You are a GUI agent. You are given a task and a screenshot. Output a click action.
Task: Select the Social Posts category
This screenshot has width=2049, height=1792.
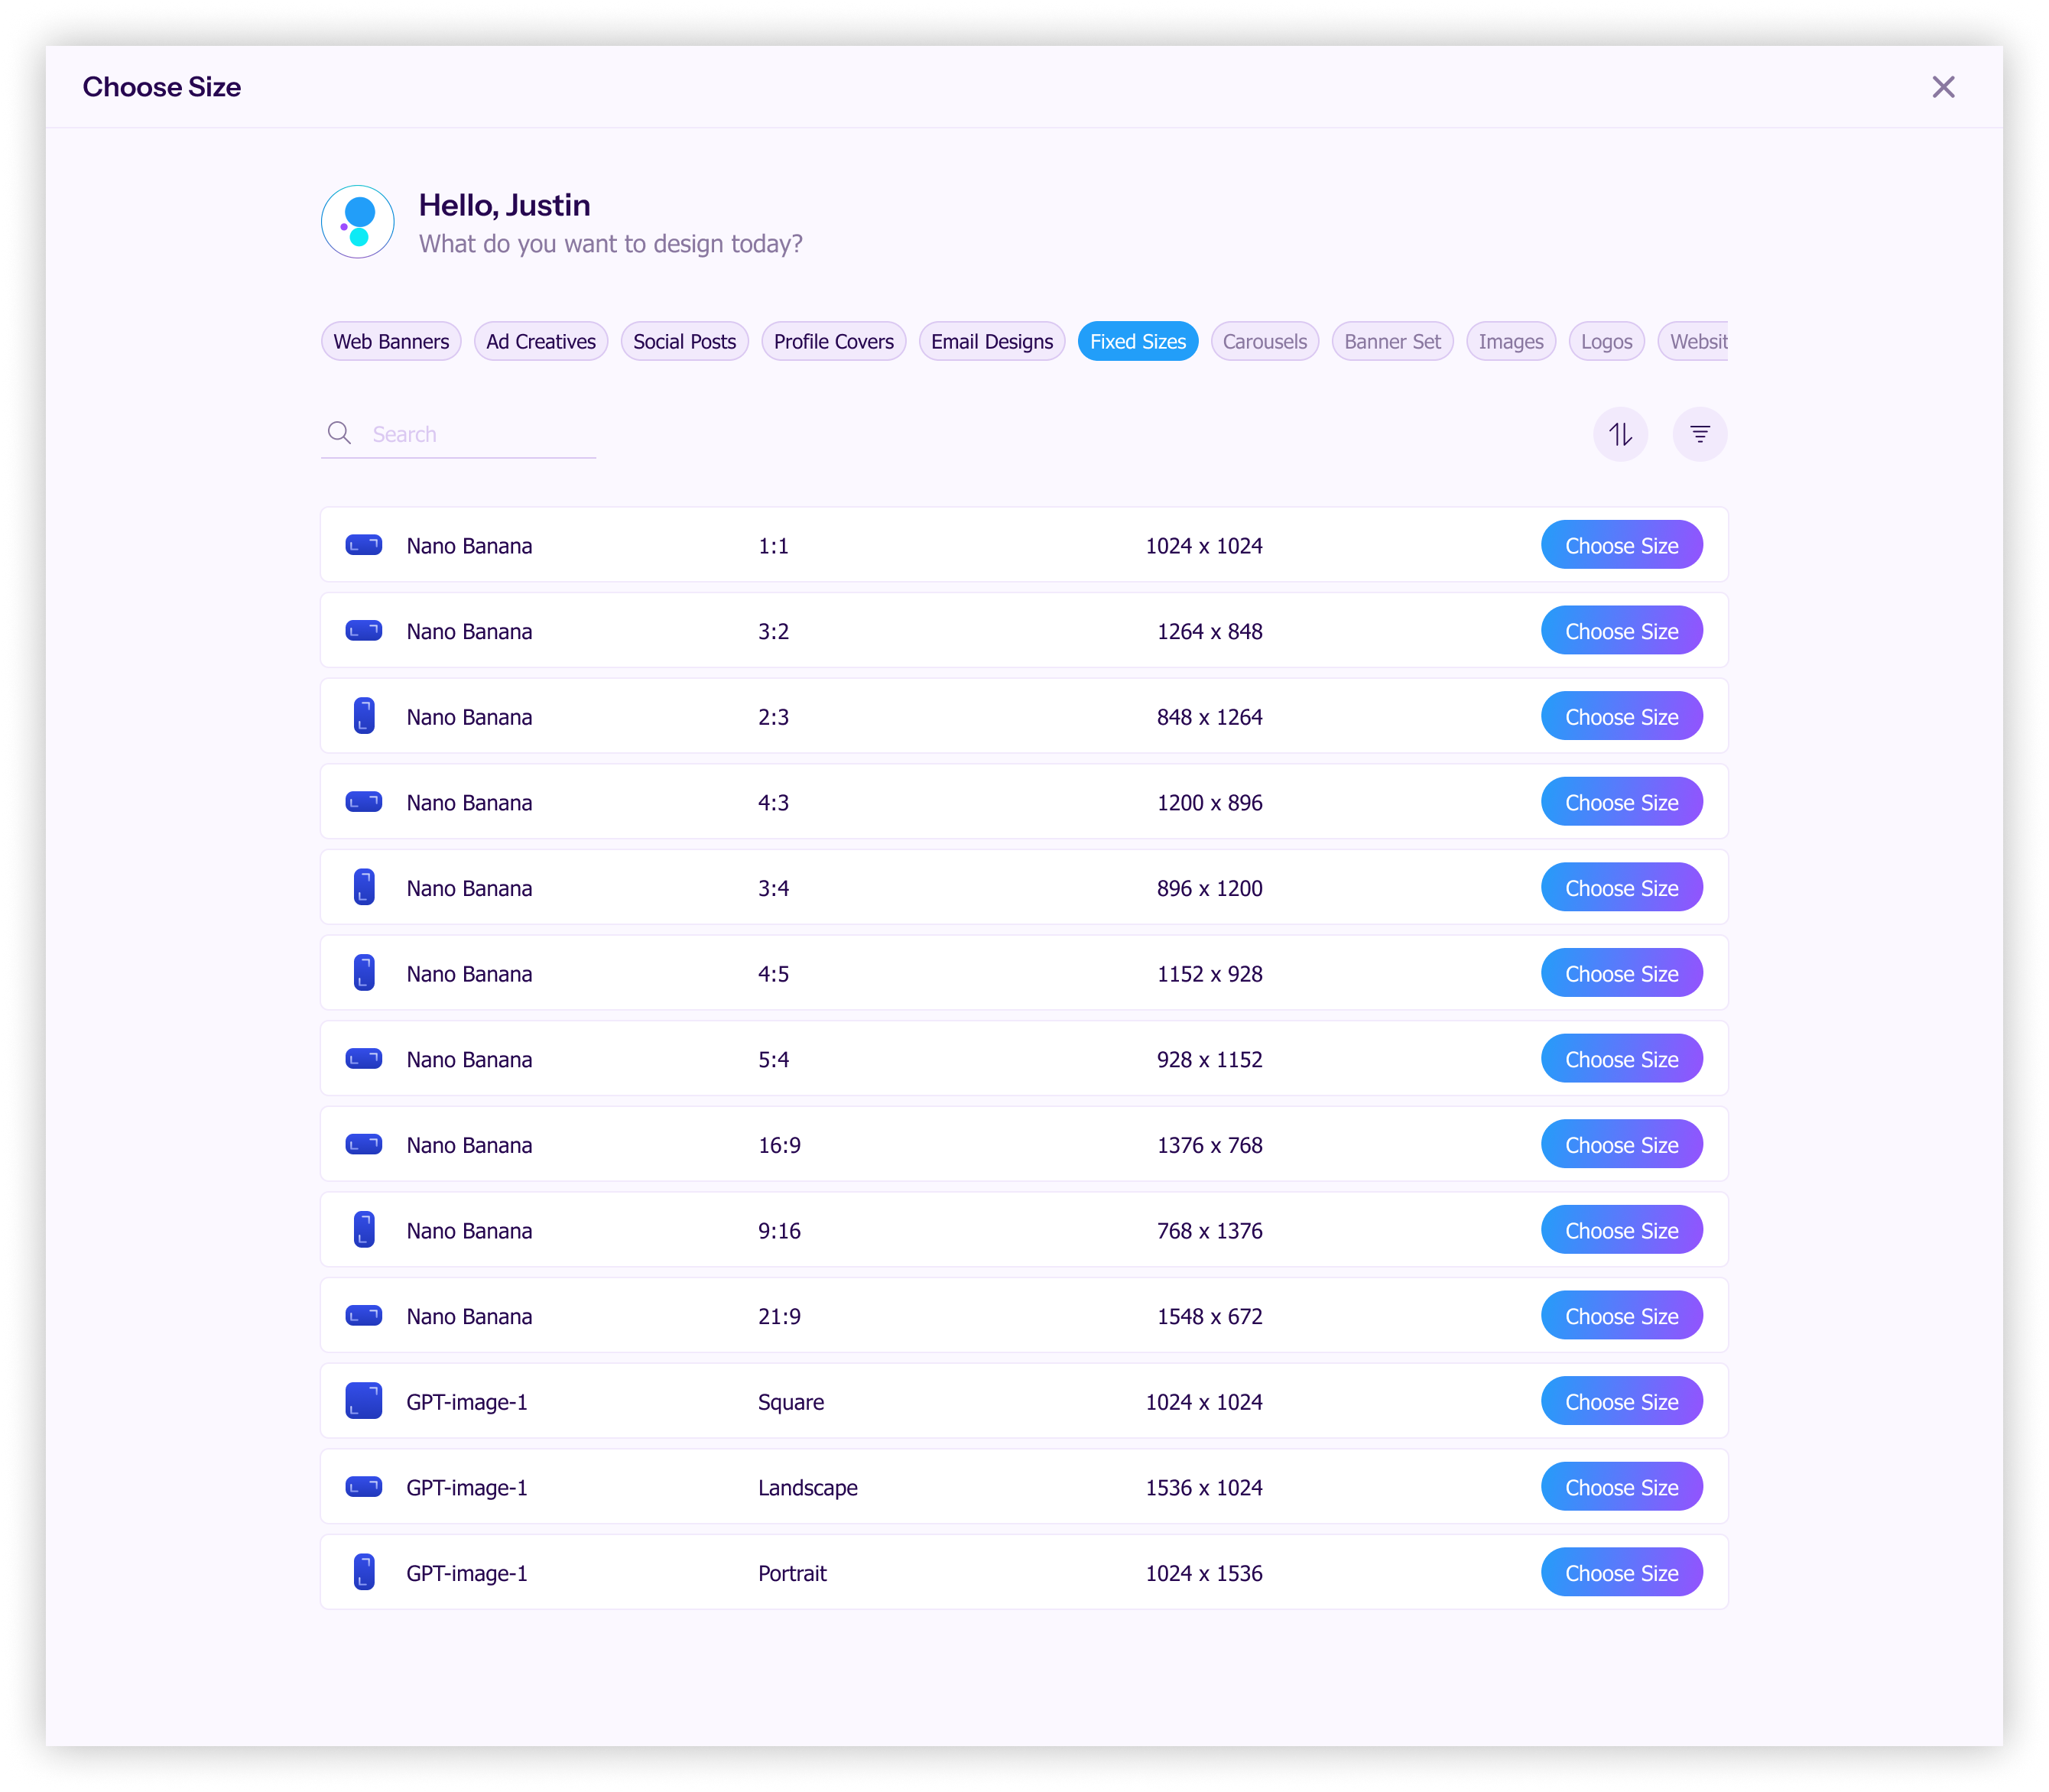(684, 341)
